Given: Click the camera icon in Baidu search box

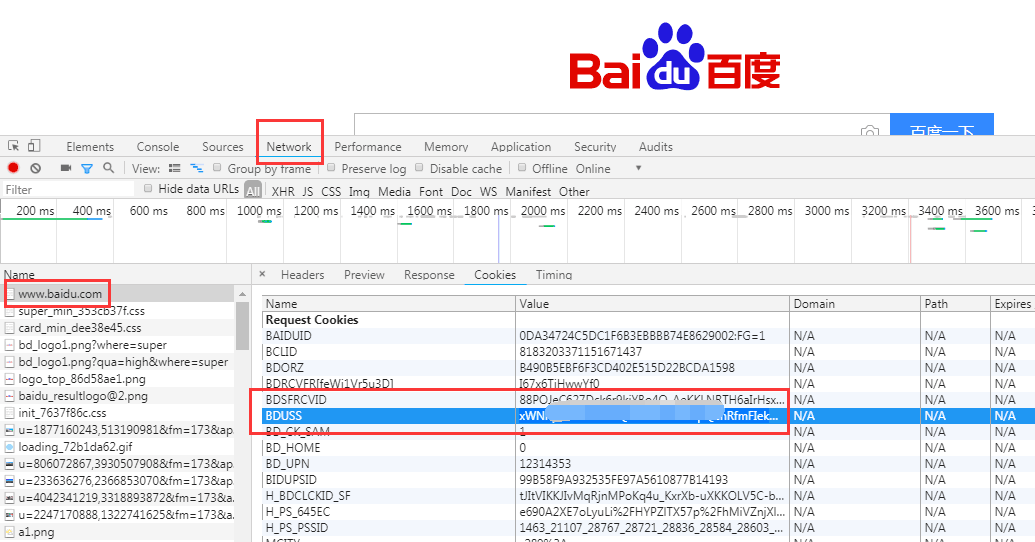Looking at the screenshot, I should (x=870, y=131).
